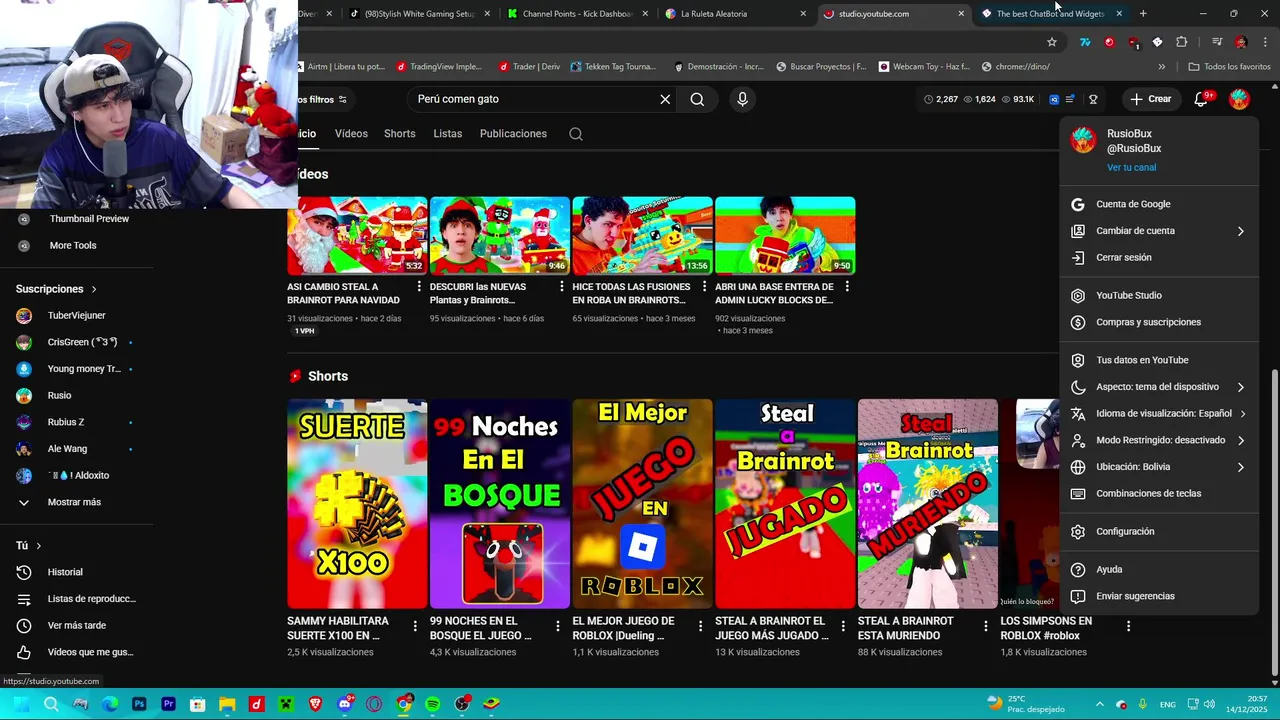Open the list icon in vidIQ bar
The width and height of the screenshot is (1280, 720).
click(1070, 99)
